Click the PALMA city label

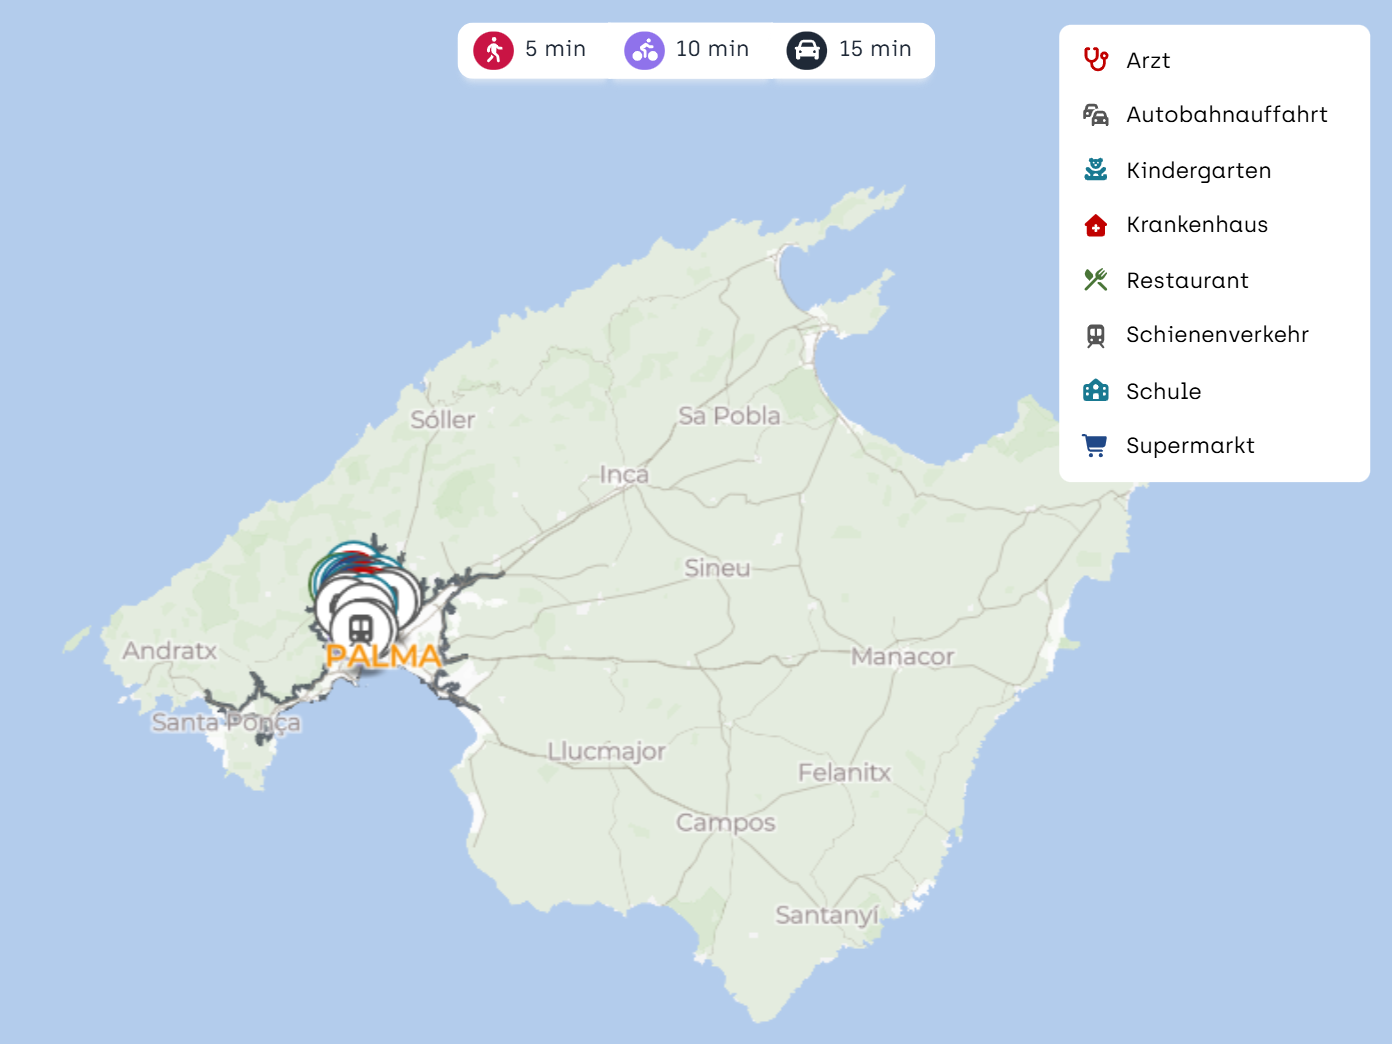(x=384, y=657)
